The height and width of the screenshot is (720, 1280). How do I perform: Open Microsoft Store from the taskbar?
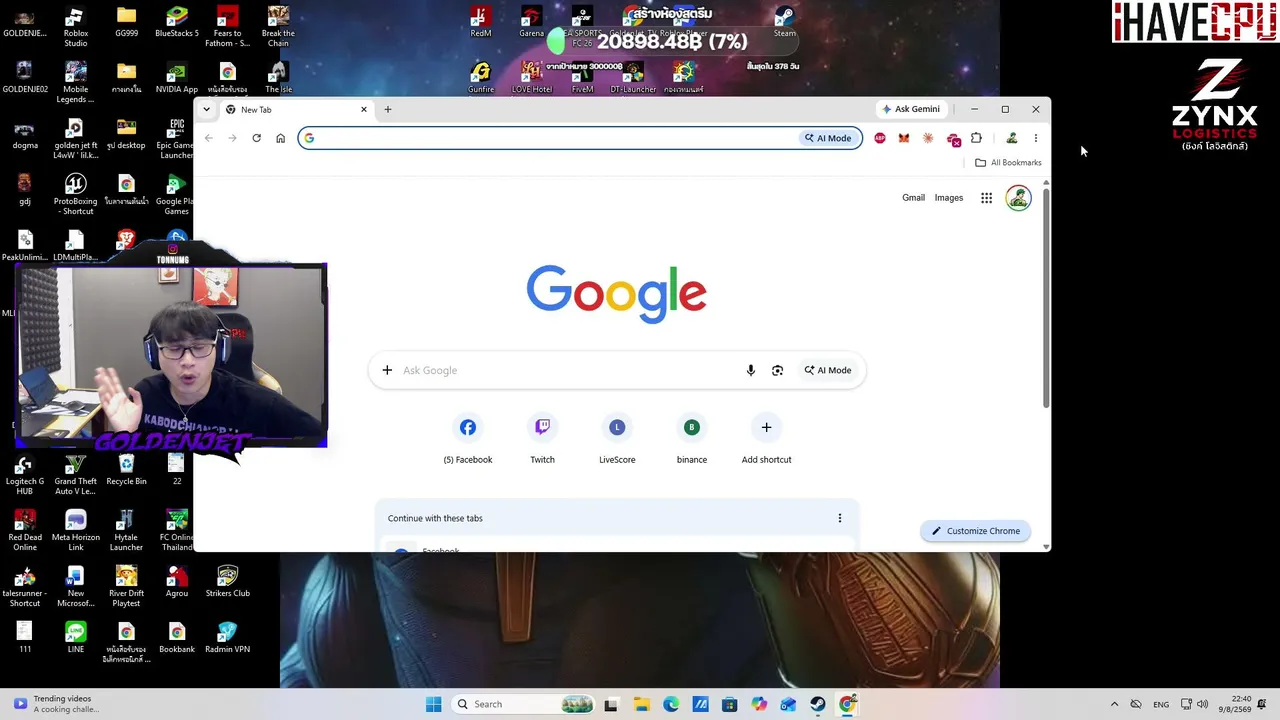point(729,704)
